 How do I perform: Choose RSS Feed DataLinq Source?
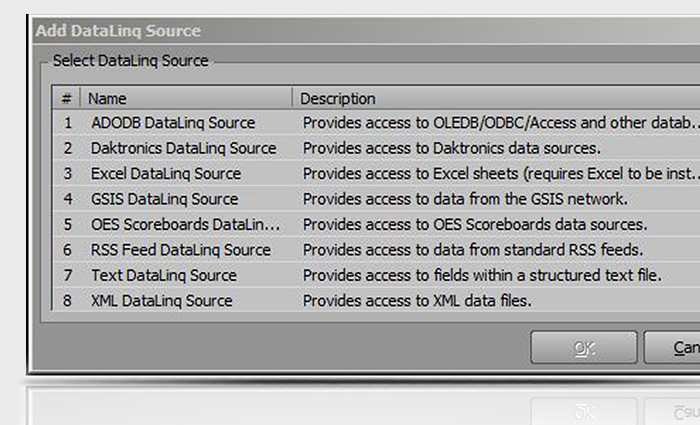click(x=181, y=250)
